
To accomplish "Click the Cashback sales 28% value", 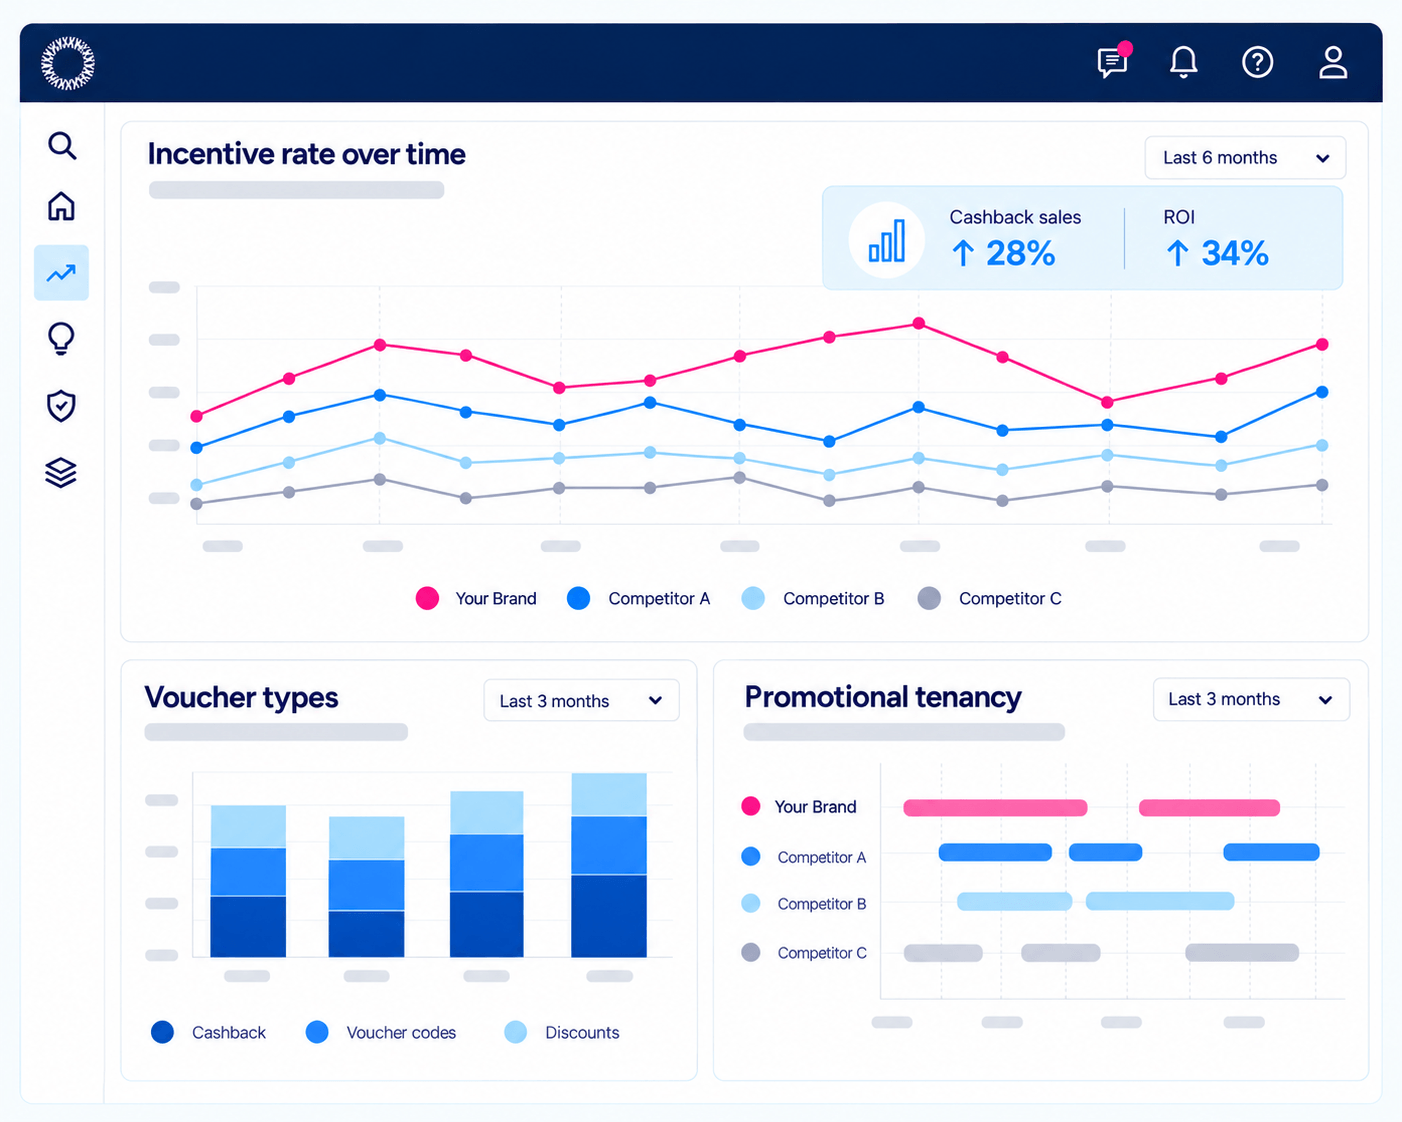I will 1003,254.
